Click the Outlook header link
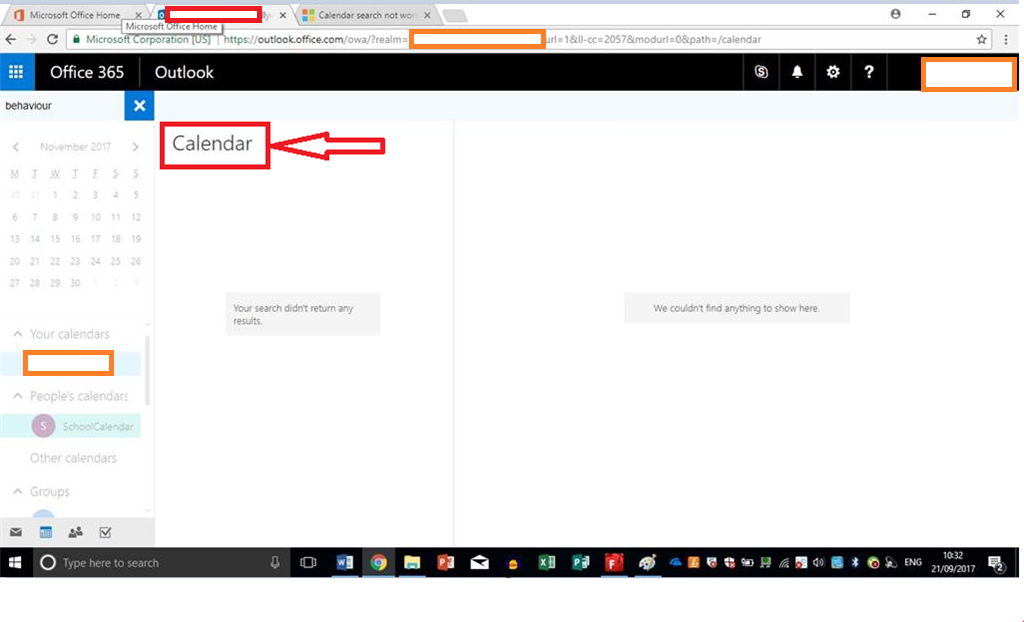Screen dimensions: 1024x622 tap(184, 72)
